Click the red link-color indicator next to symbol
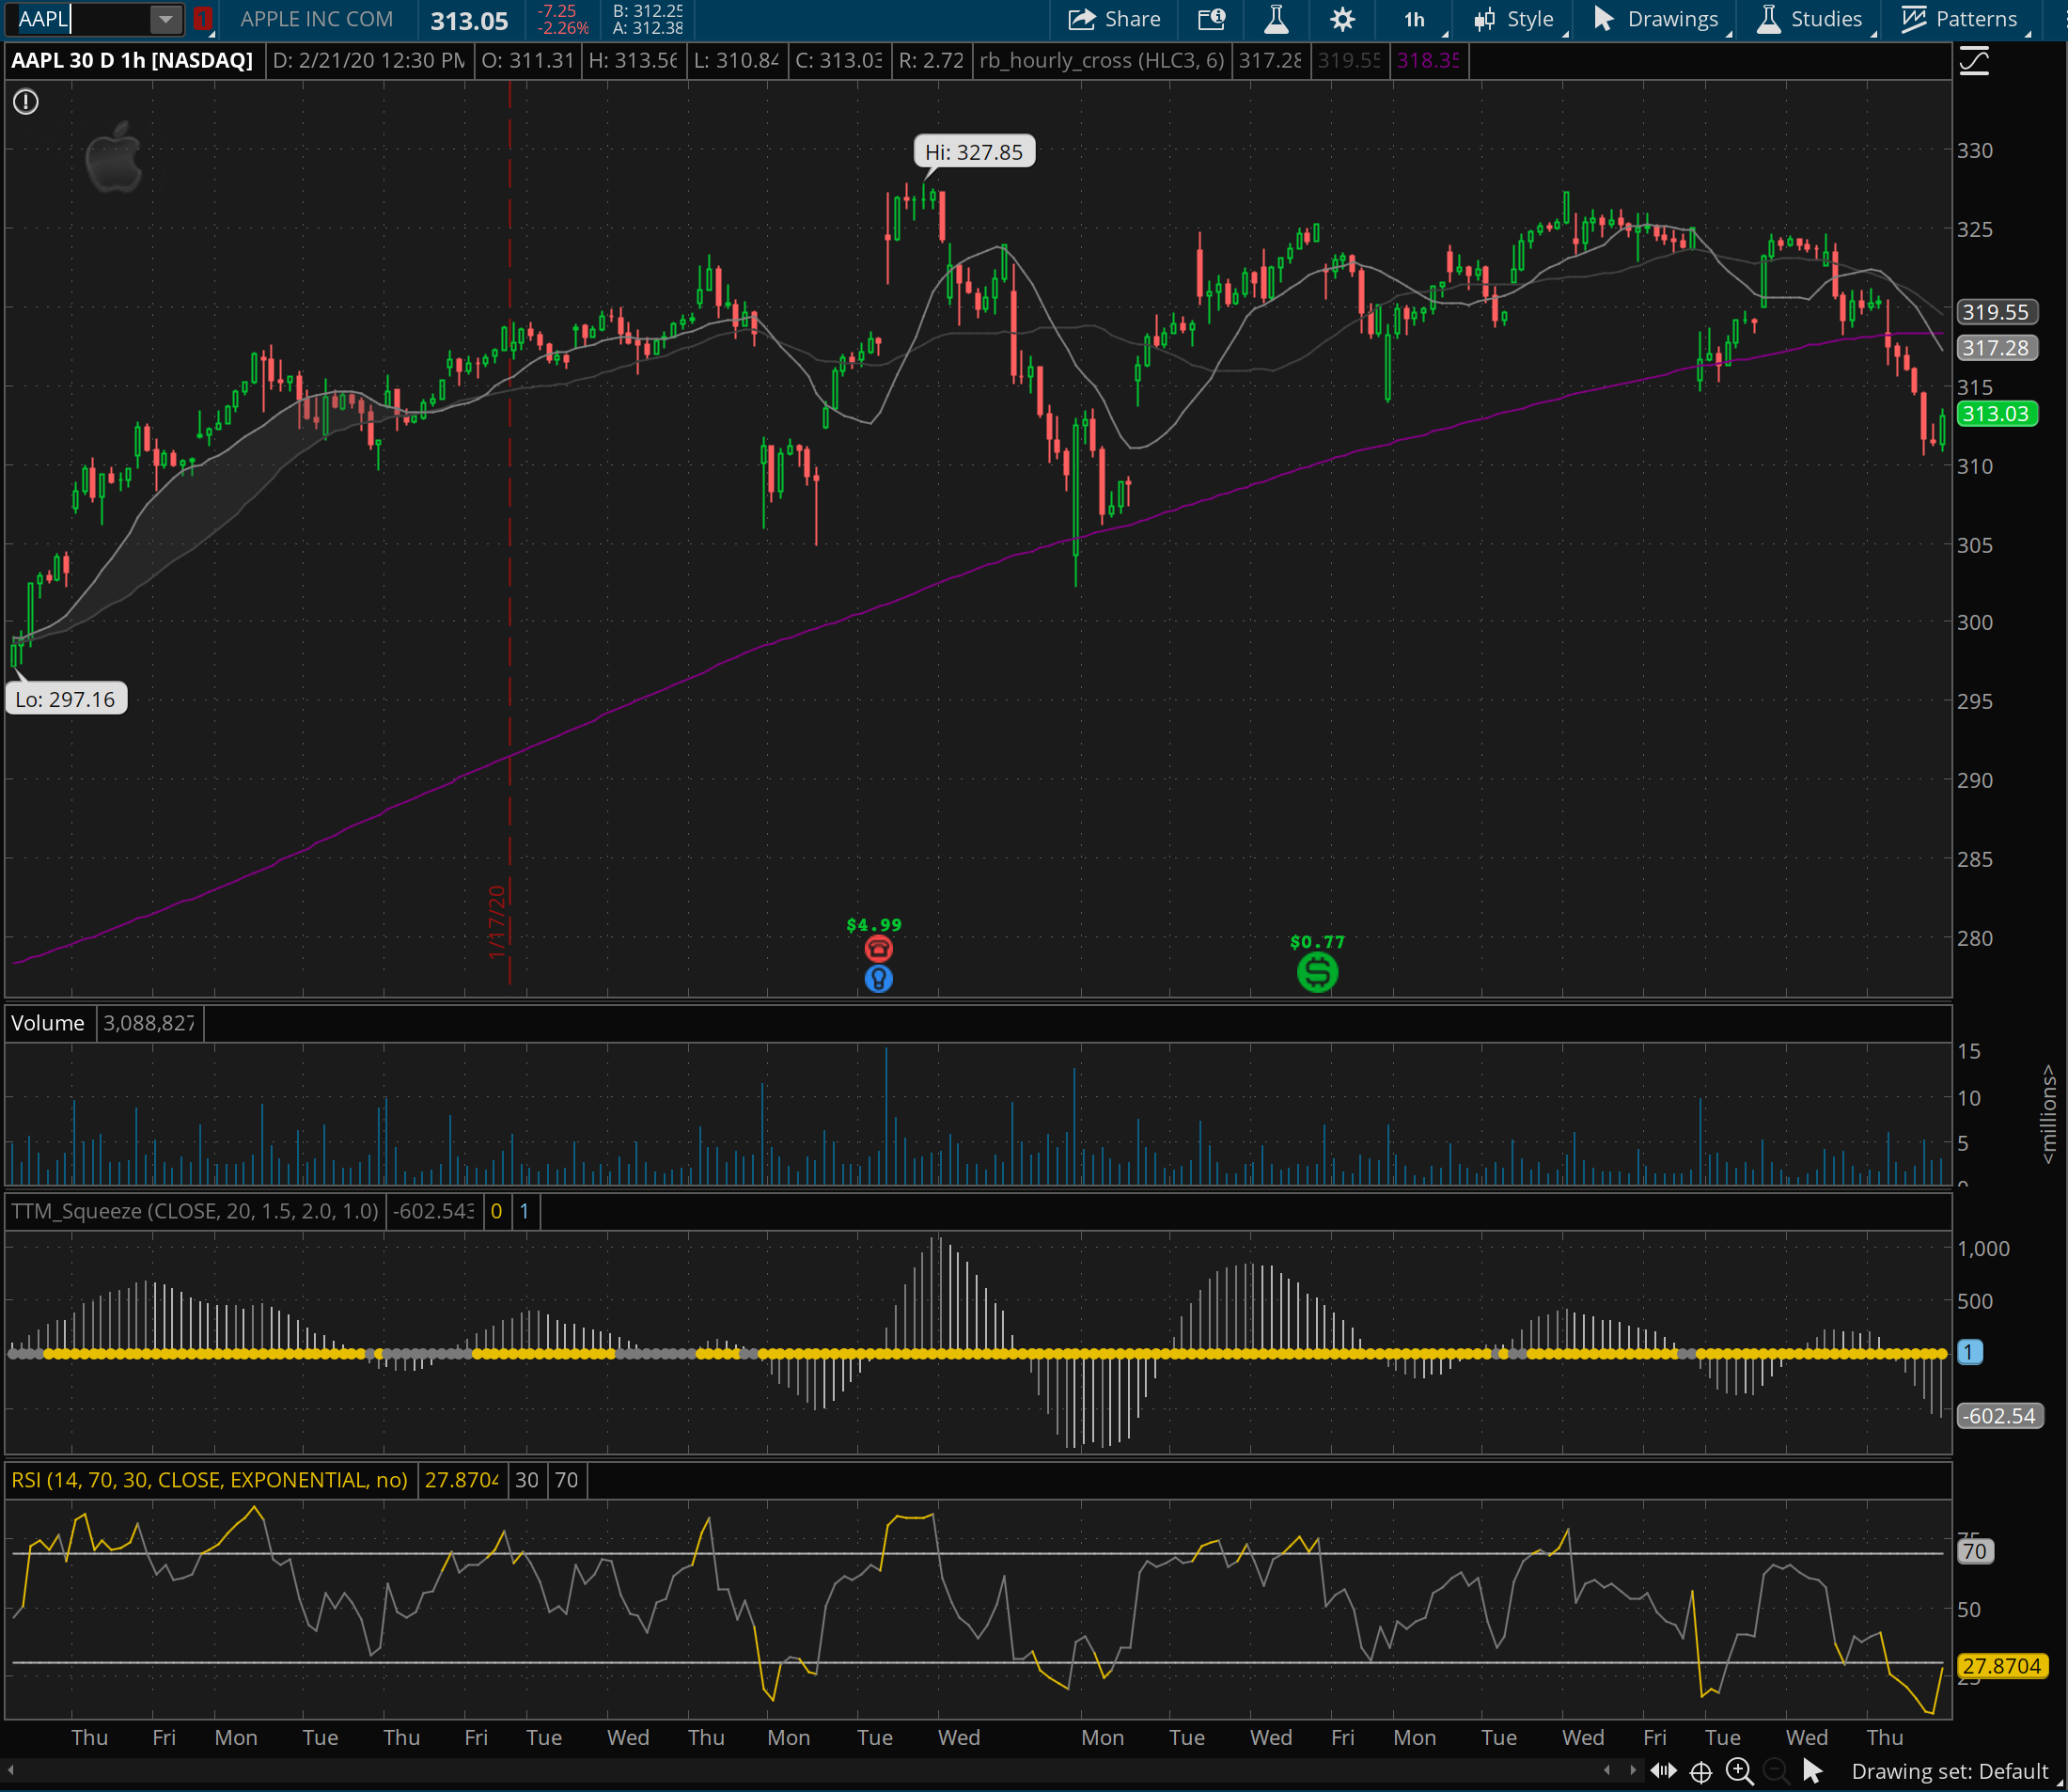2068x1792 pixels. tap(202, 18)
